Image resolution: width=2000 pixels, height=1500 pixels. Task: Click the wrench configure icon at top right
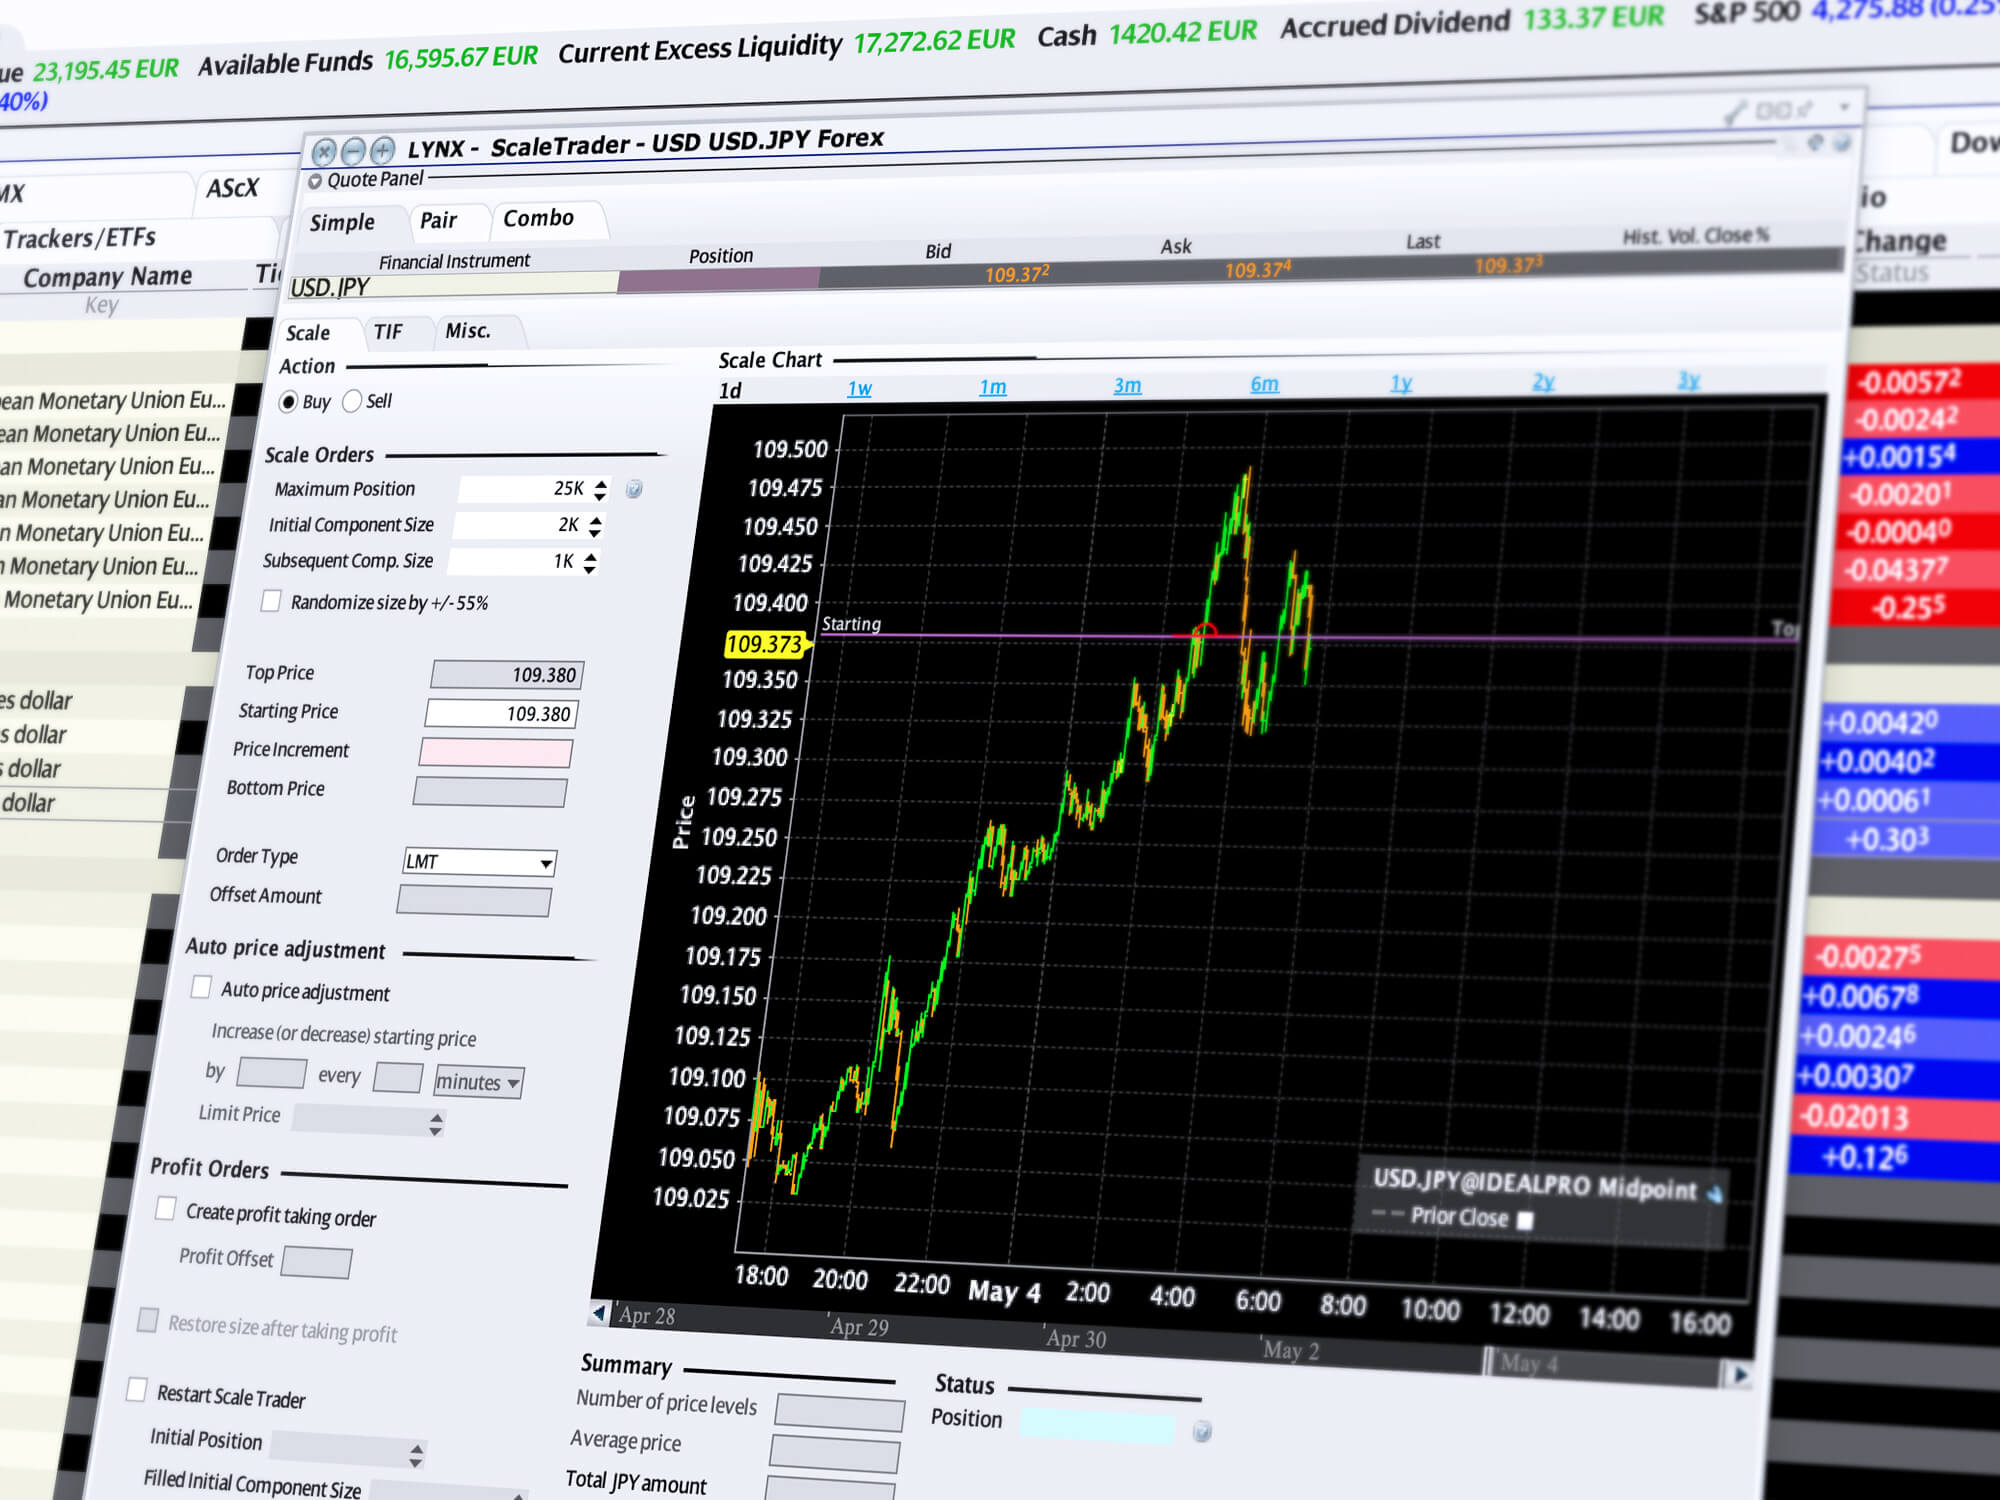(1735, 112)
